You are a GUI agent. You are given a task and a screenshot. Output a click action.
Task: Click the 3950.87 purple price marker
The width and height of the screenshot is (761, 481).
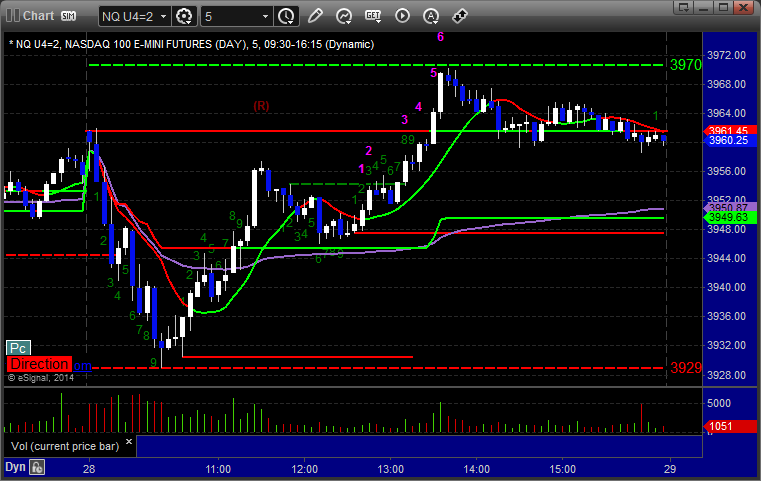click(x=729, y=207)
